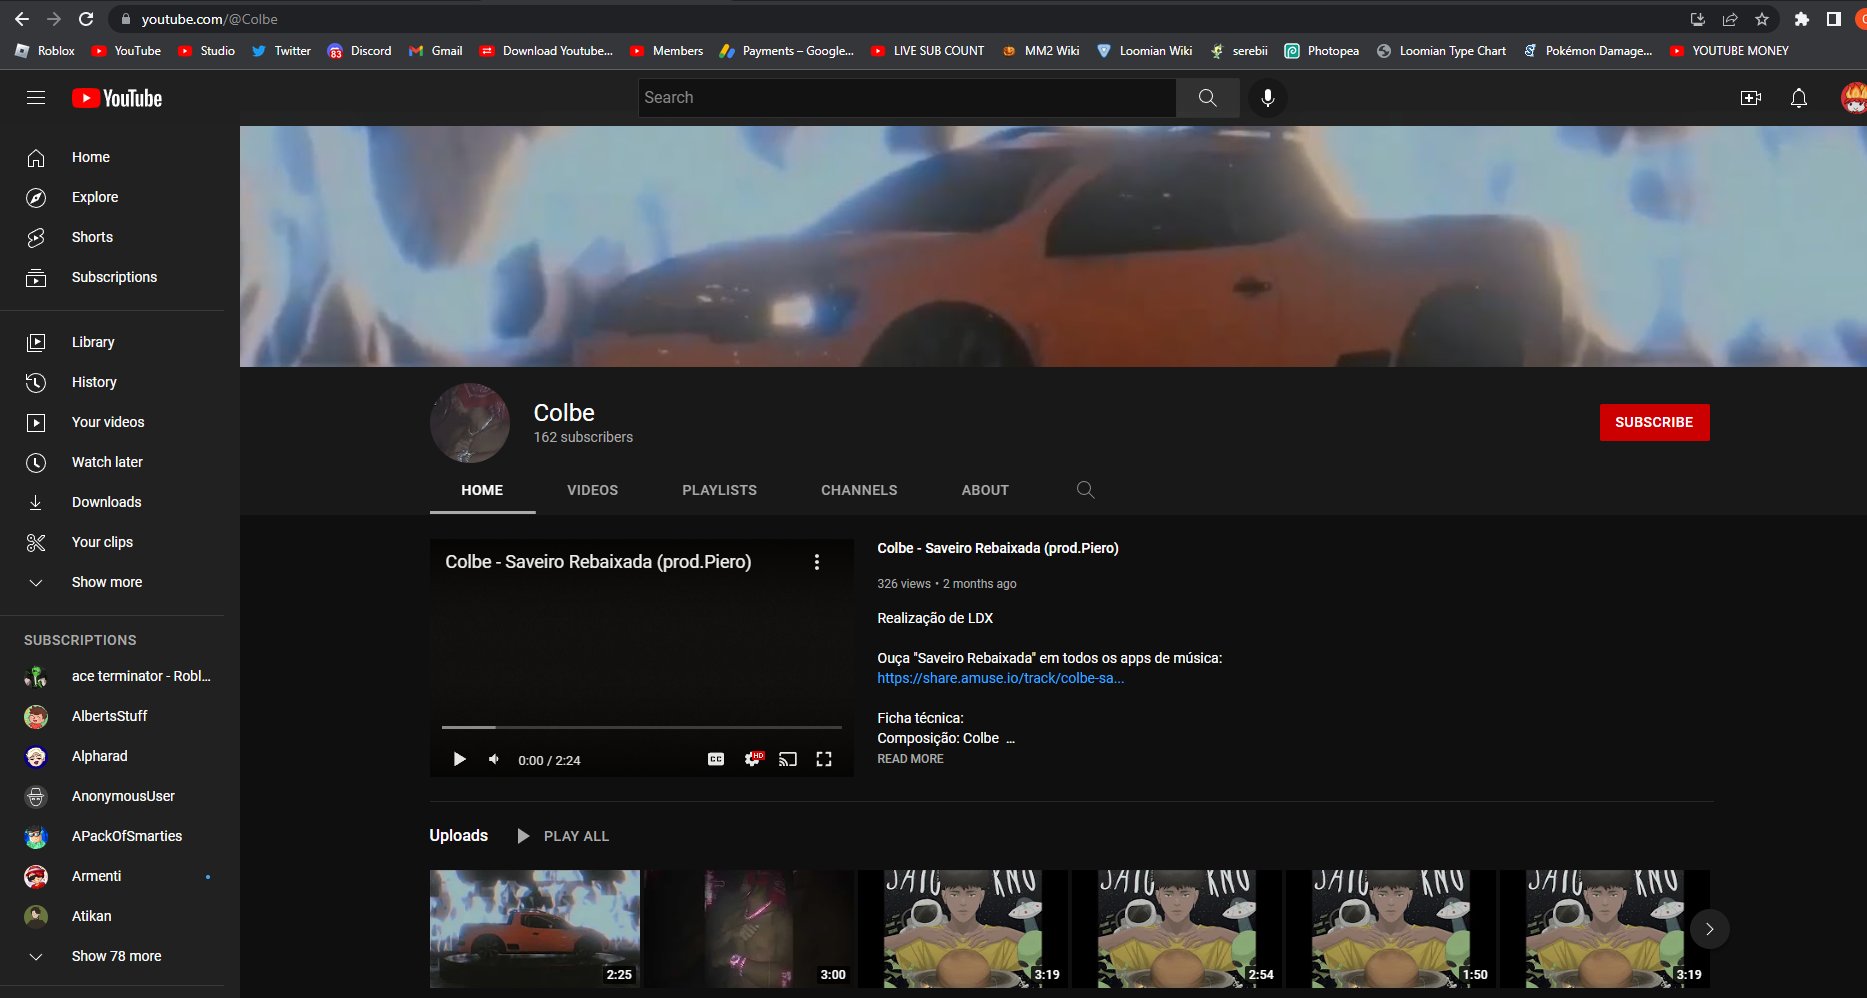This screenshot has width=1867, height=998.
Task: Select Shorts in the sidebar
Action: click(x=92, y=237)
